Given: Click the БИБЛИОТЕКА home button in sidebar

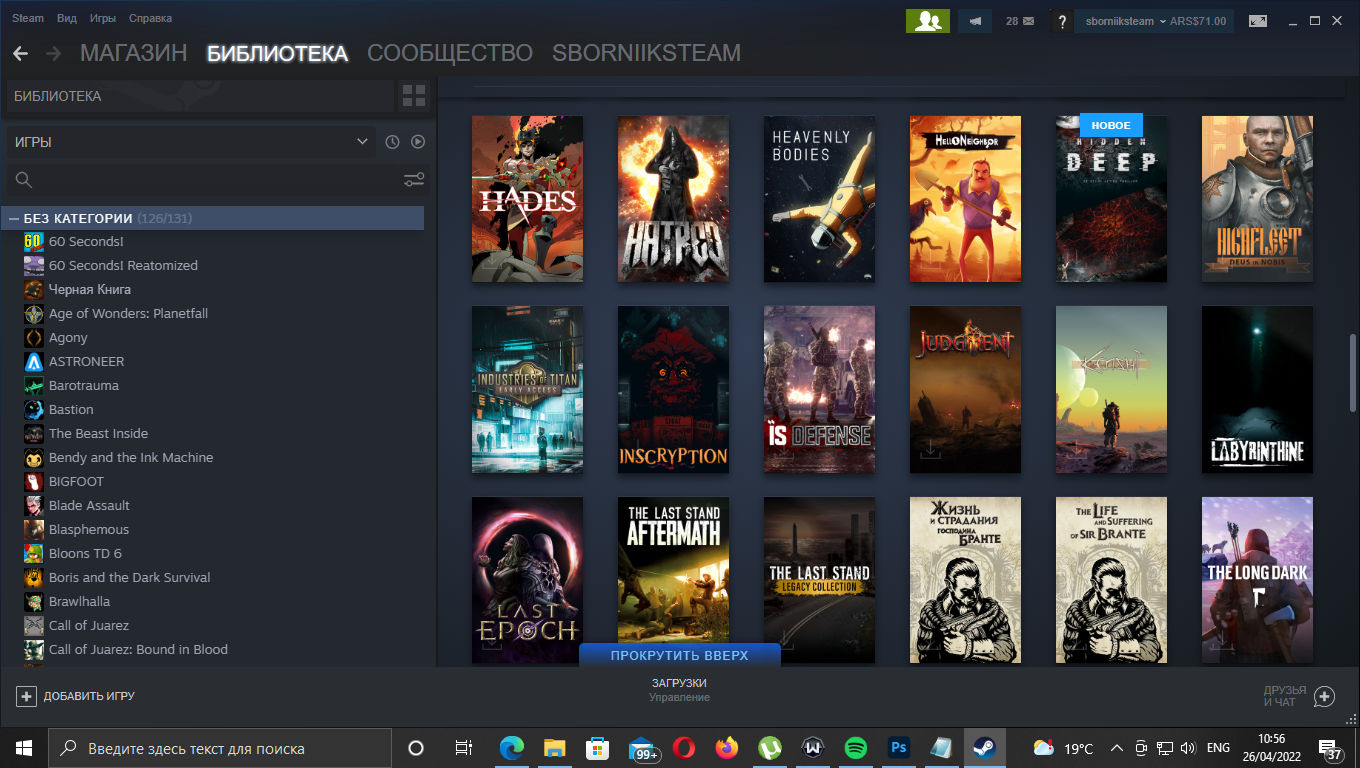Looking at the screenshot, I should (x=200, y=96).
